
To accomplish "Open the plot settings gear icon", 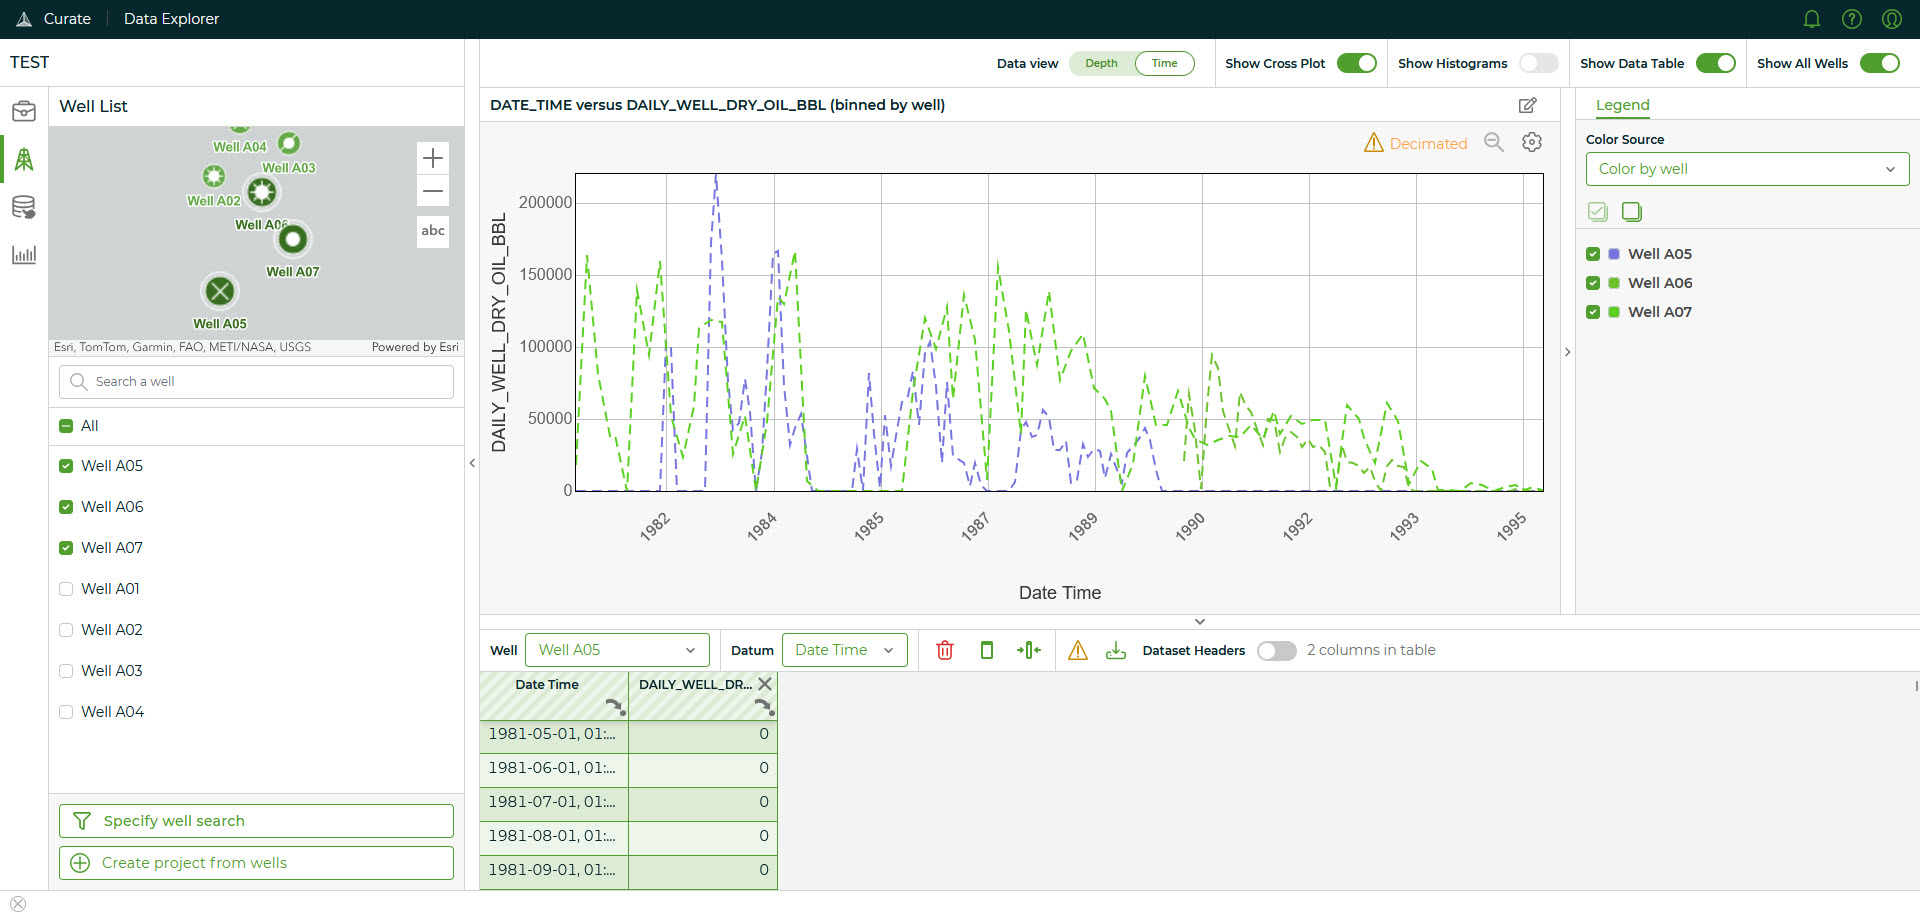I will [1532, 142].
